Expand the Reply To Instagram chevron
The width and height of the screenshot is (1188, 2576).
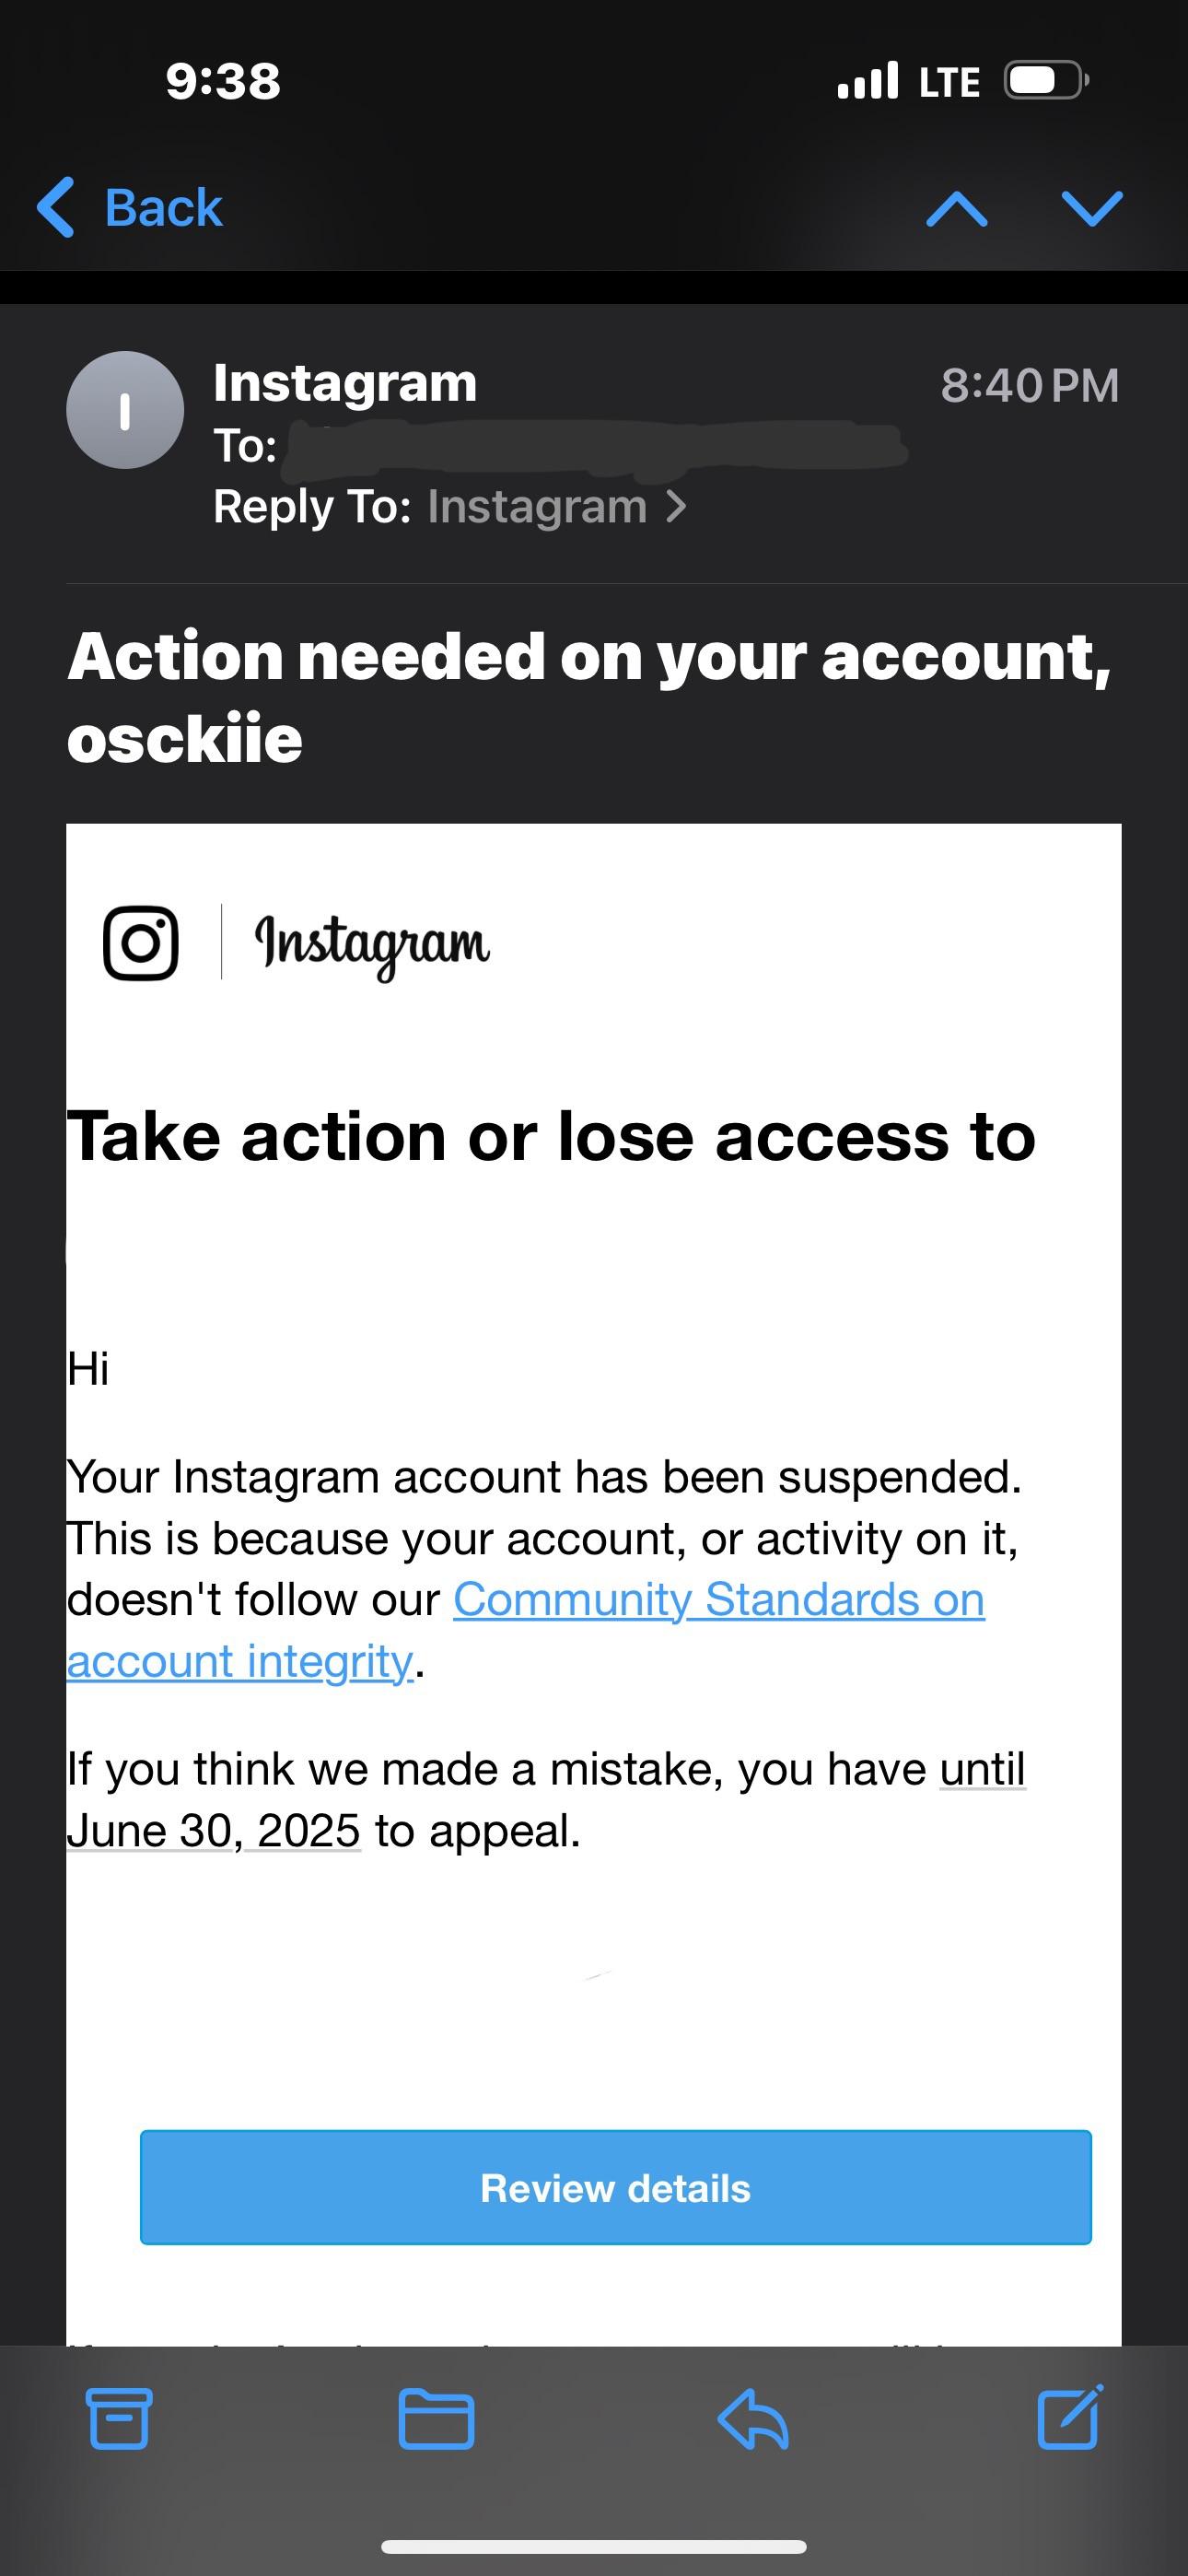click(677, 506)
